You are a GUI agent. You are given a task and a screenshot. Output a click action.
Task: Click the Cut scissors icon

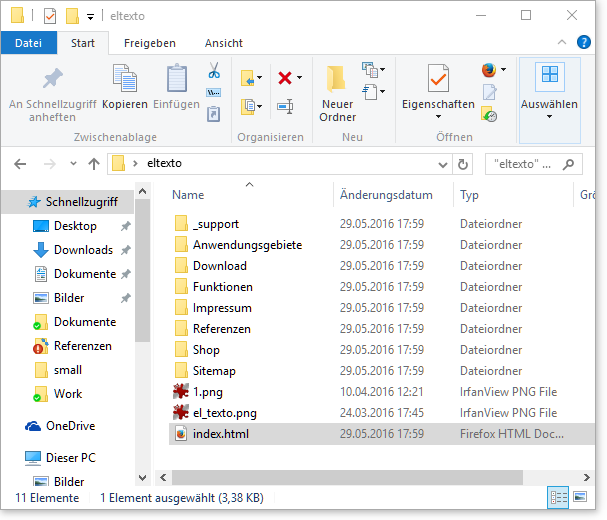pos(214,70)
